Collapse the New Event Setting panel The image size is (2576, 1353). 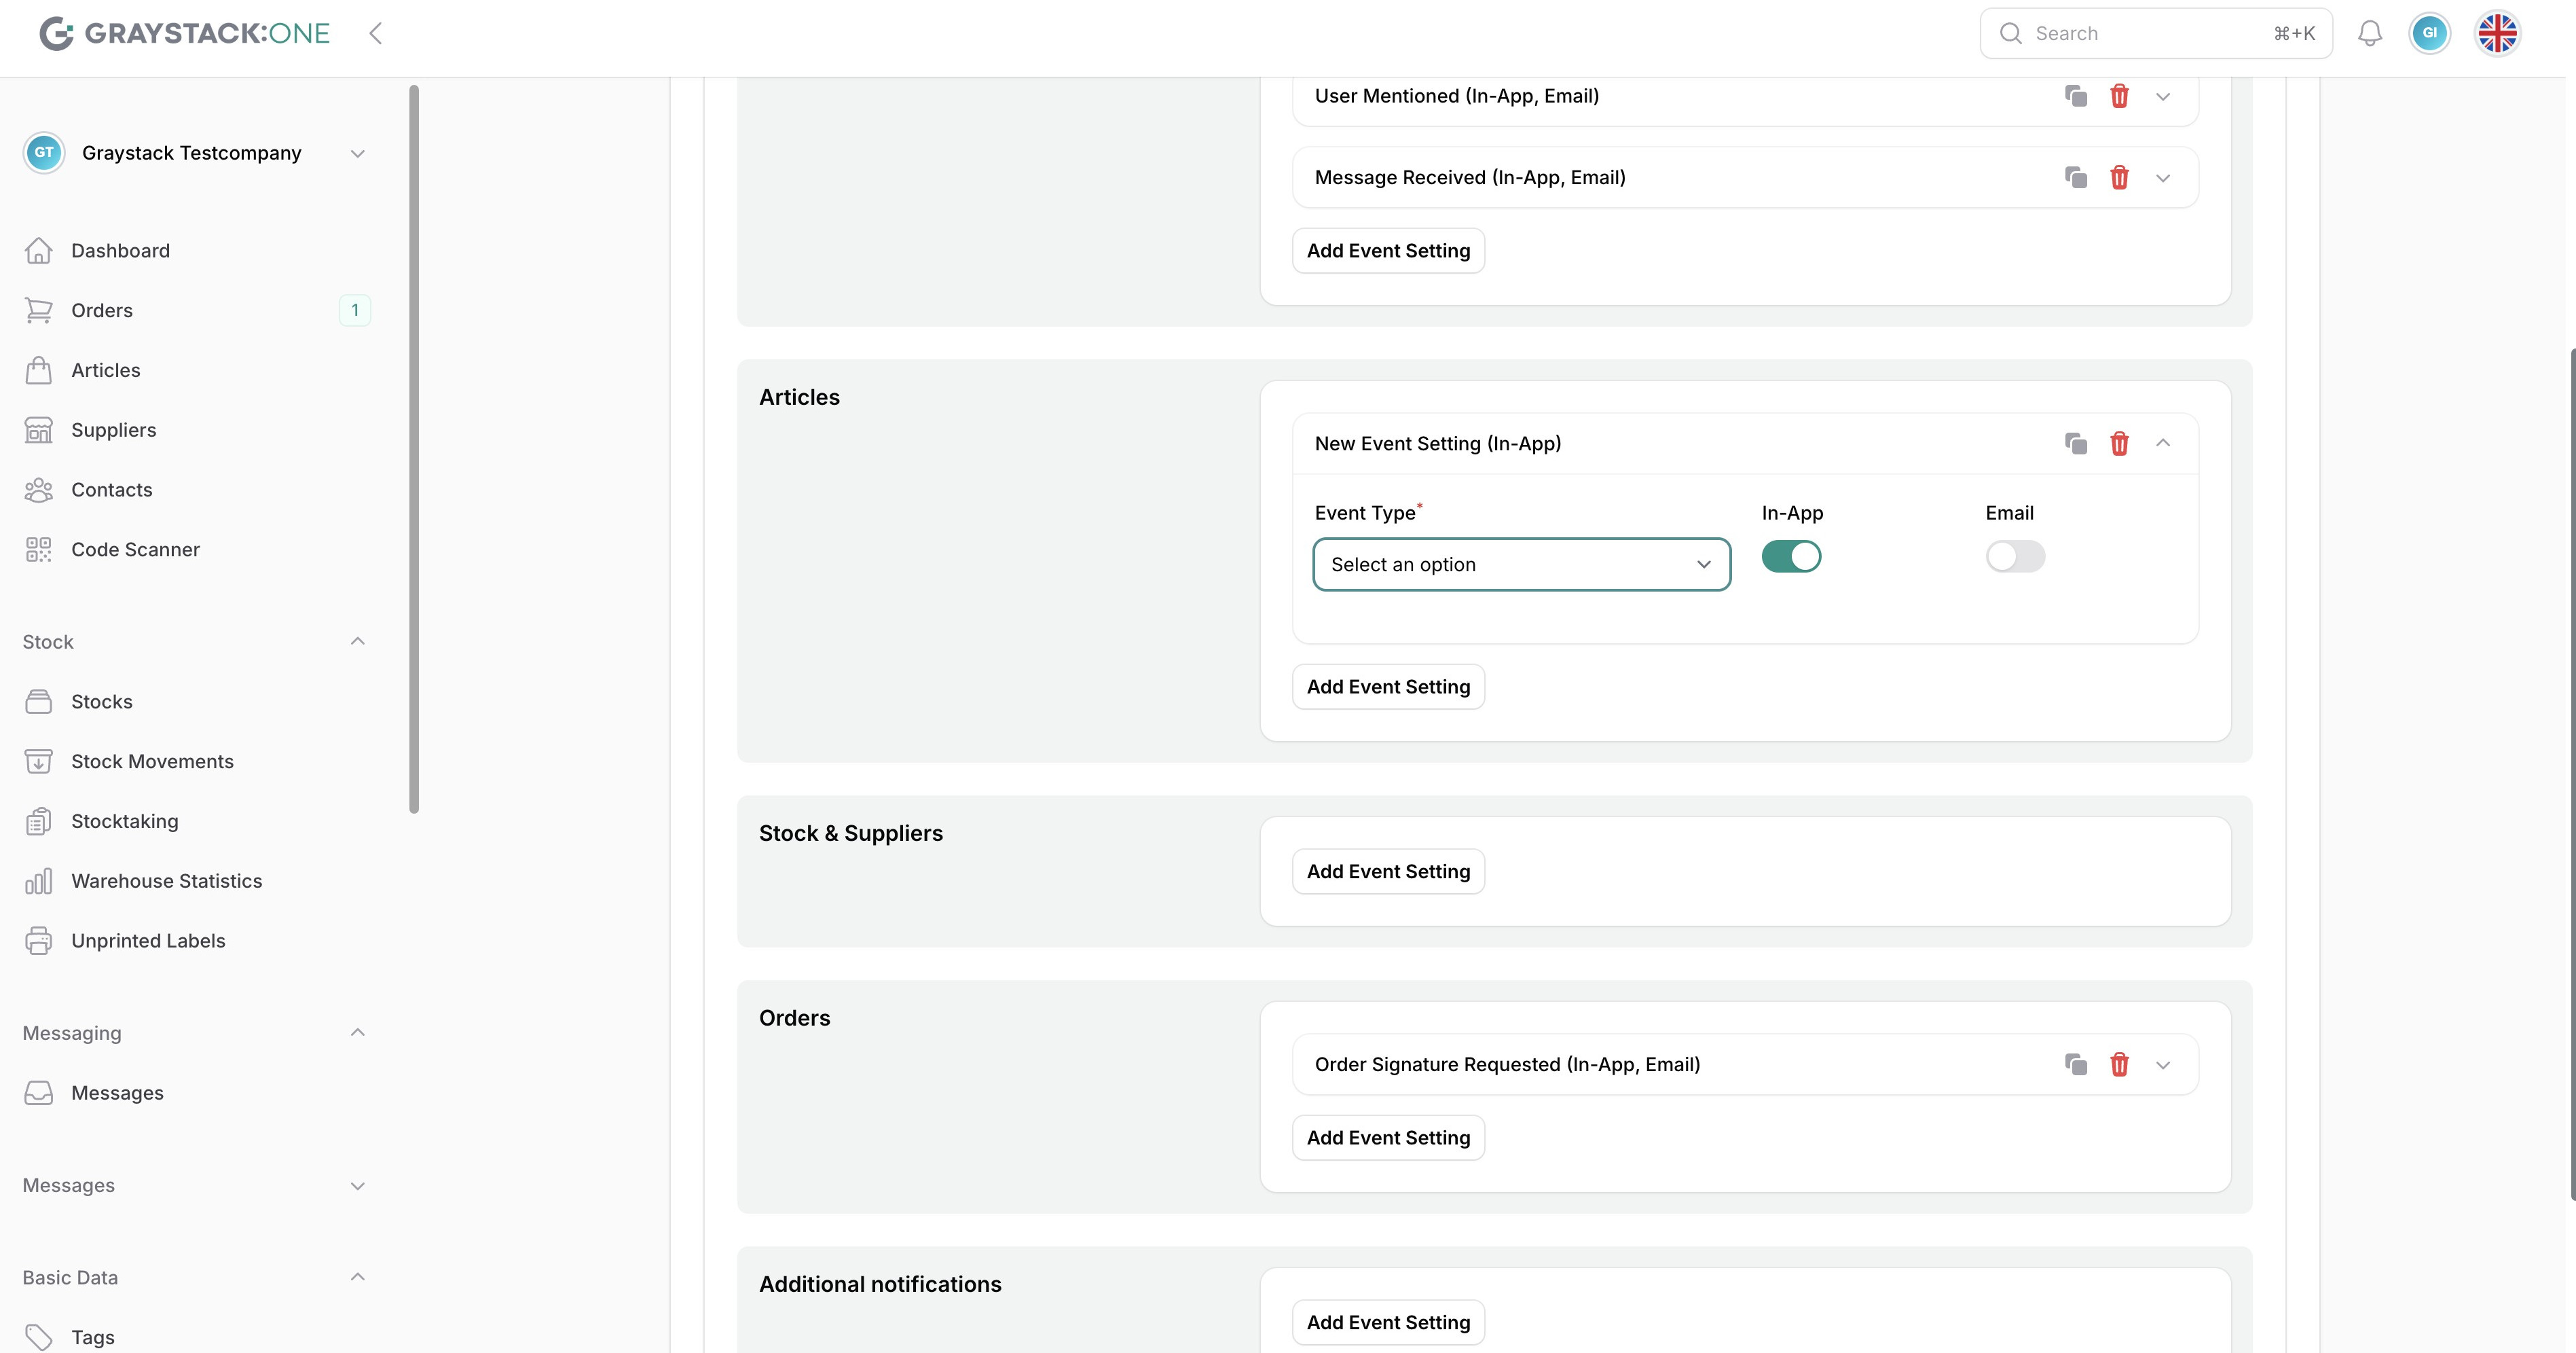click(x=2163, y=443)
